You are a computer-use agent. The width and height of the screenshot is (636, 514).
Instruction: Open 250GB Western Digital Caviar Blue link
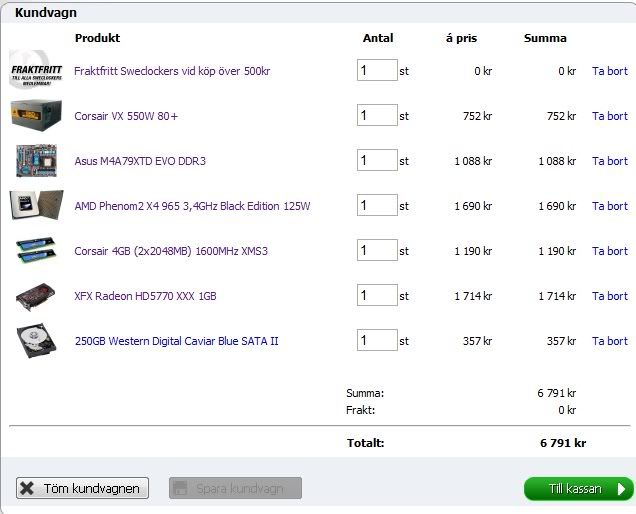click(176, 341)
